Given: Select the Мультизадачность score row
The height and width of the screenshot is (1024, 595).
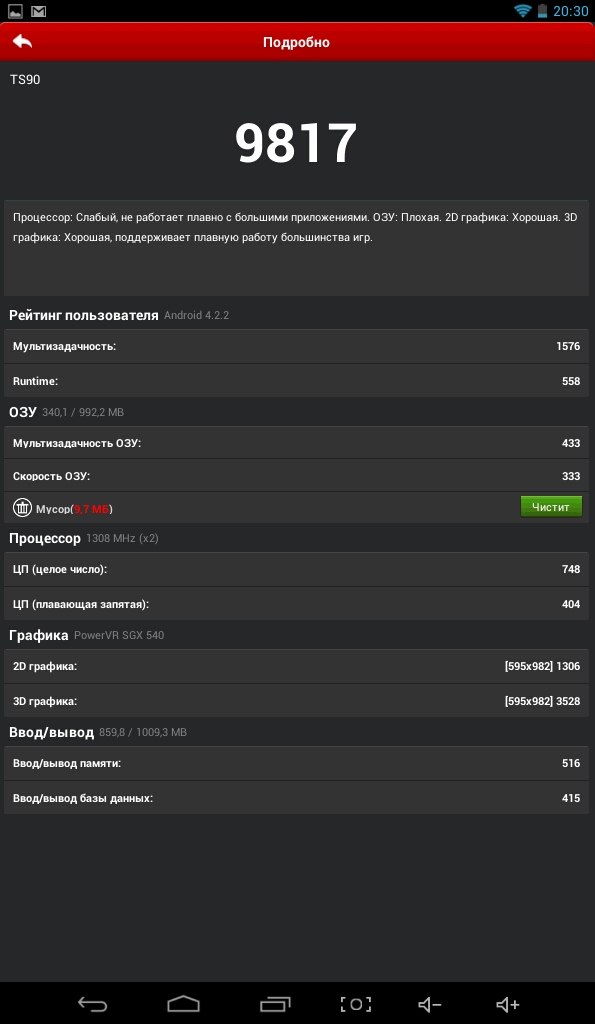Looking at the screenshot, I should 296,346.
